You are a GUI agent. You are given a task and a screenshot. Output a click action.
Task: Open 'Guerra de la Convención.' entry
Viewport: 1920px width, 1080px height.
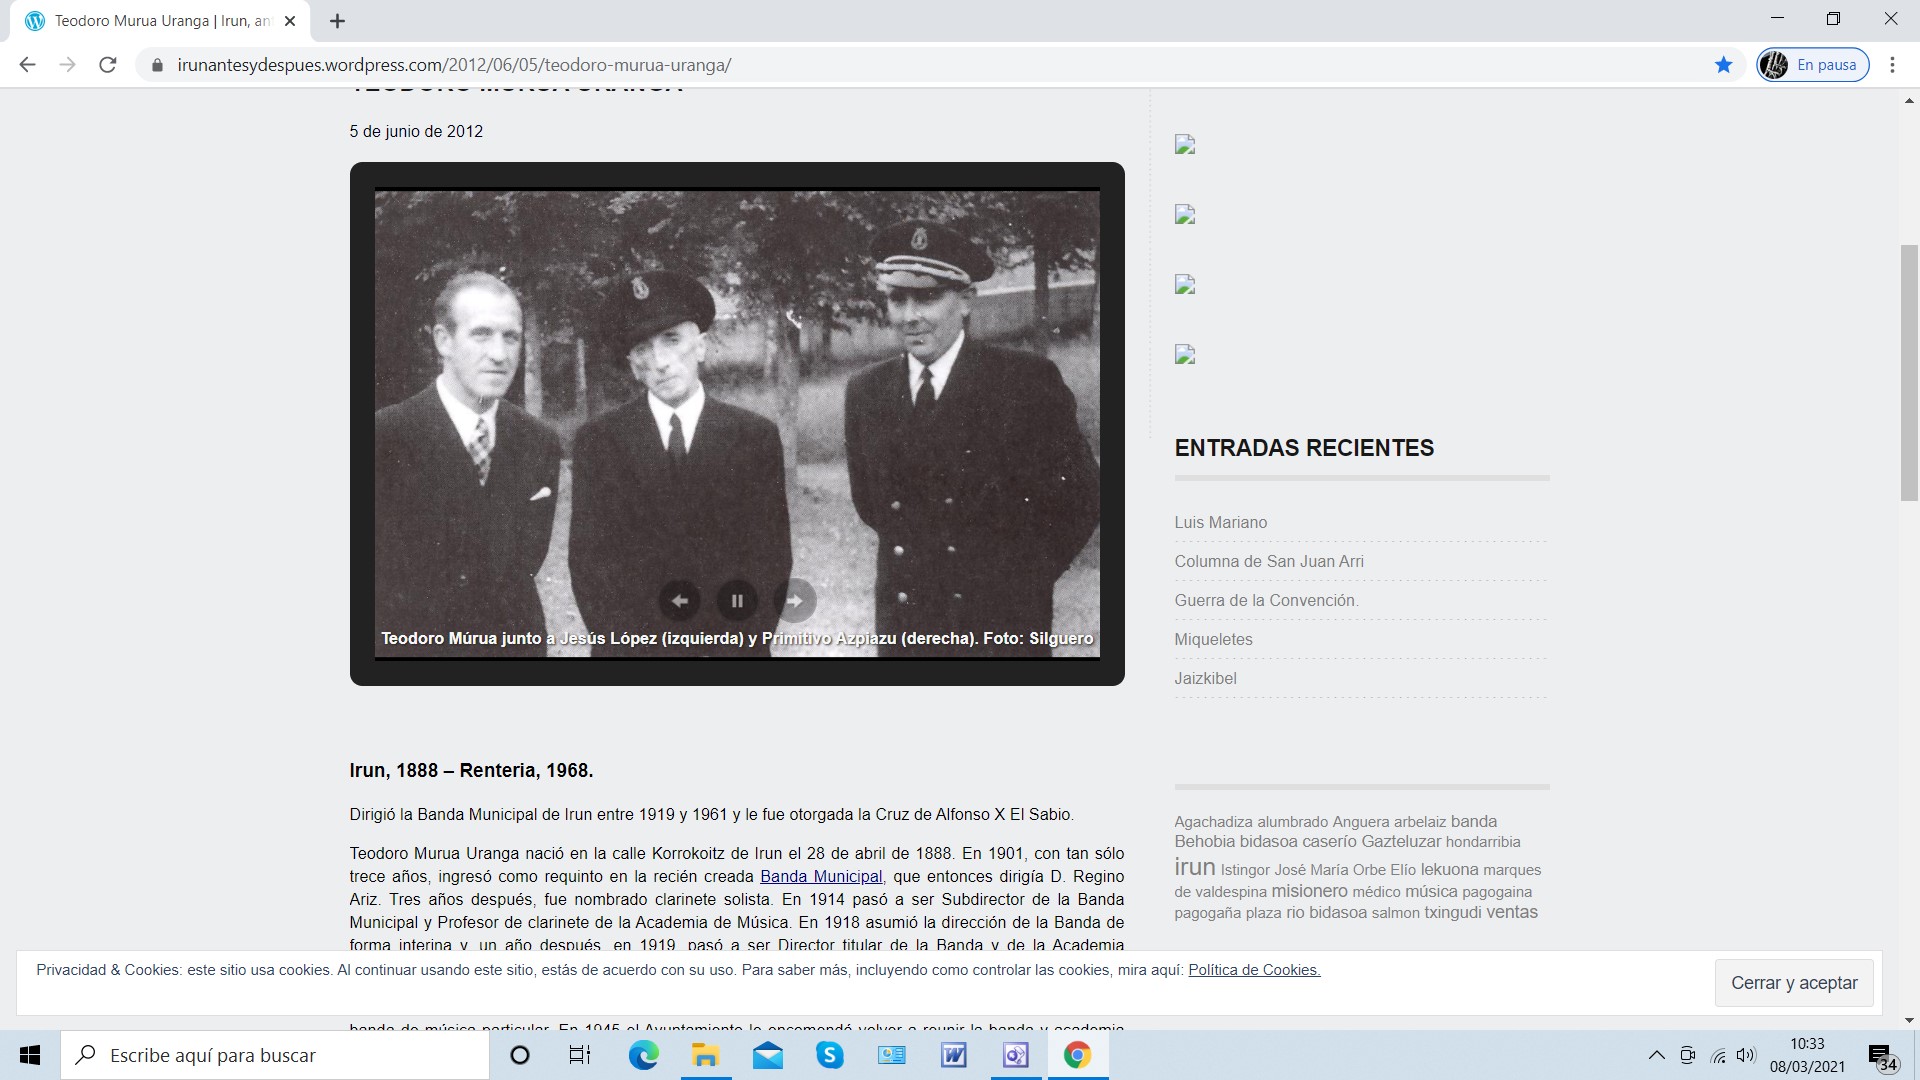(x=1266, y=600)
